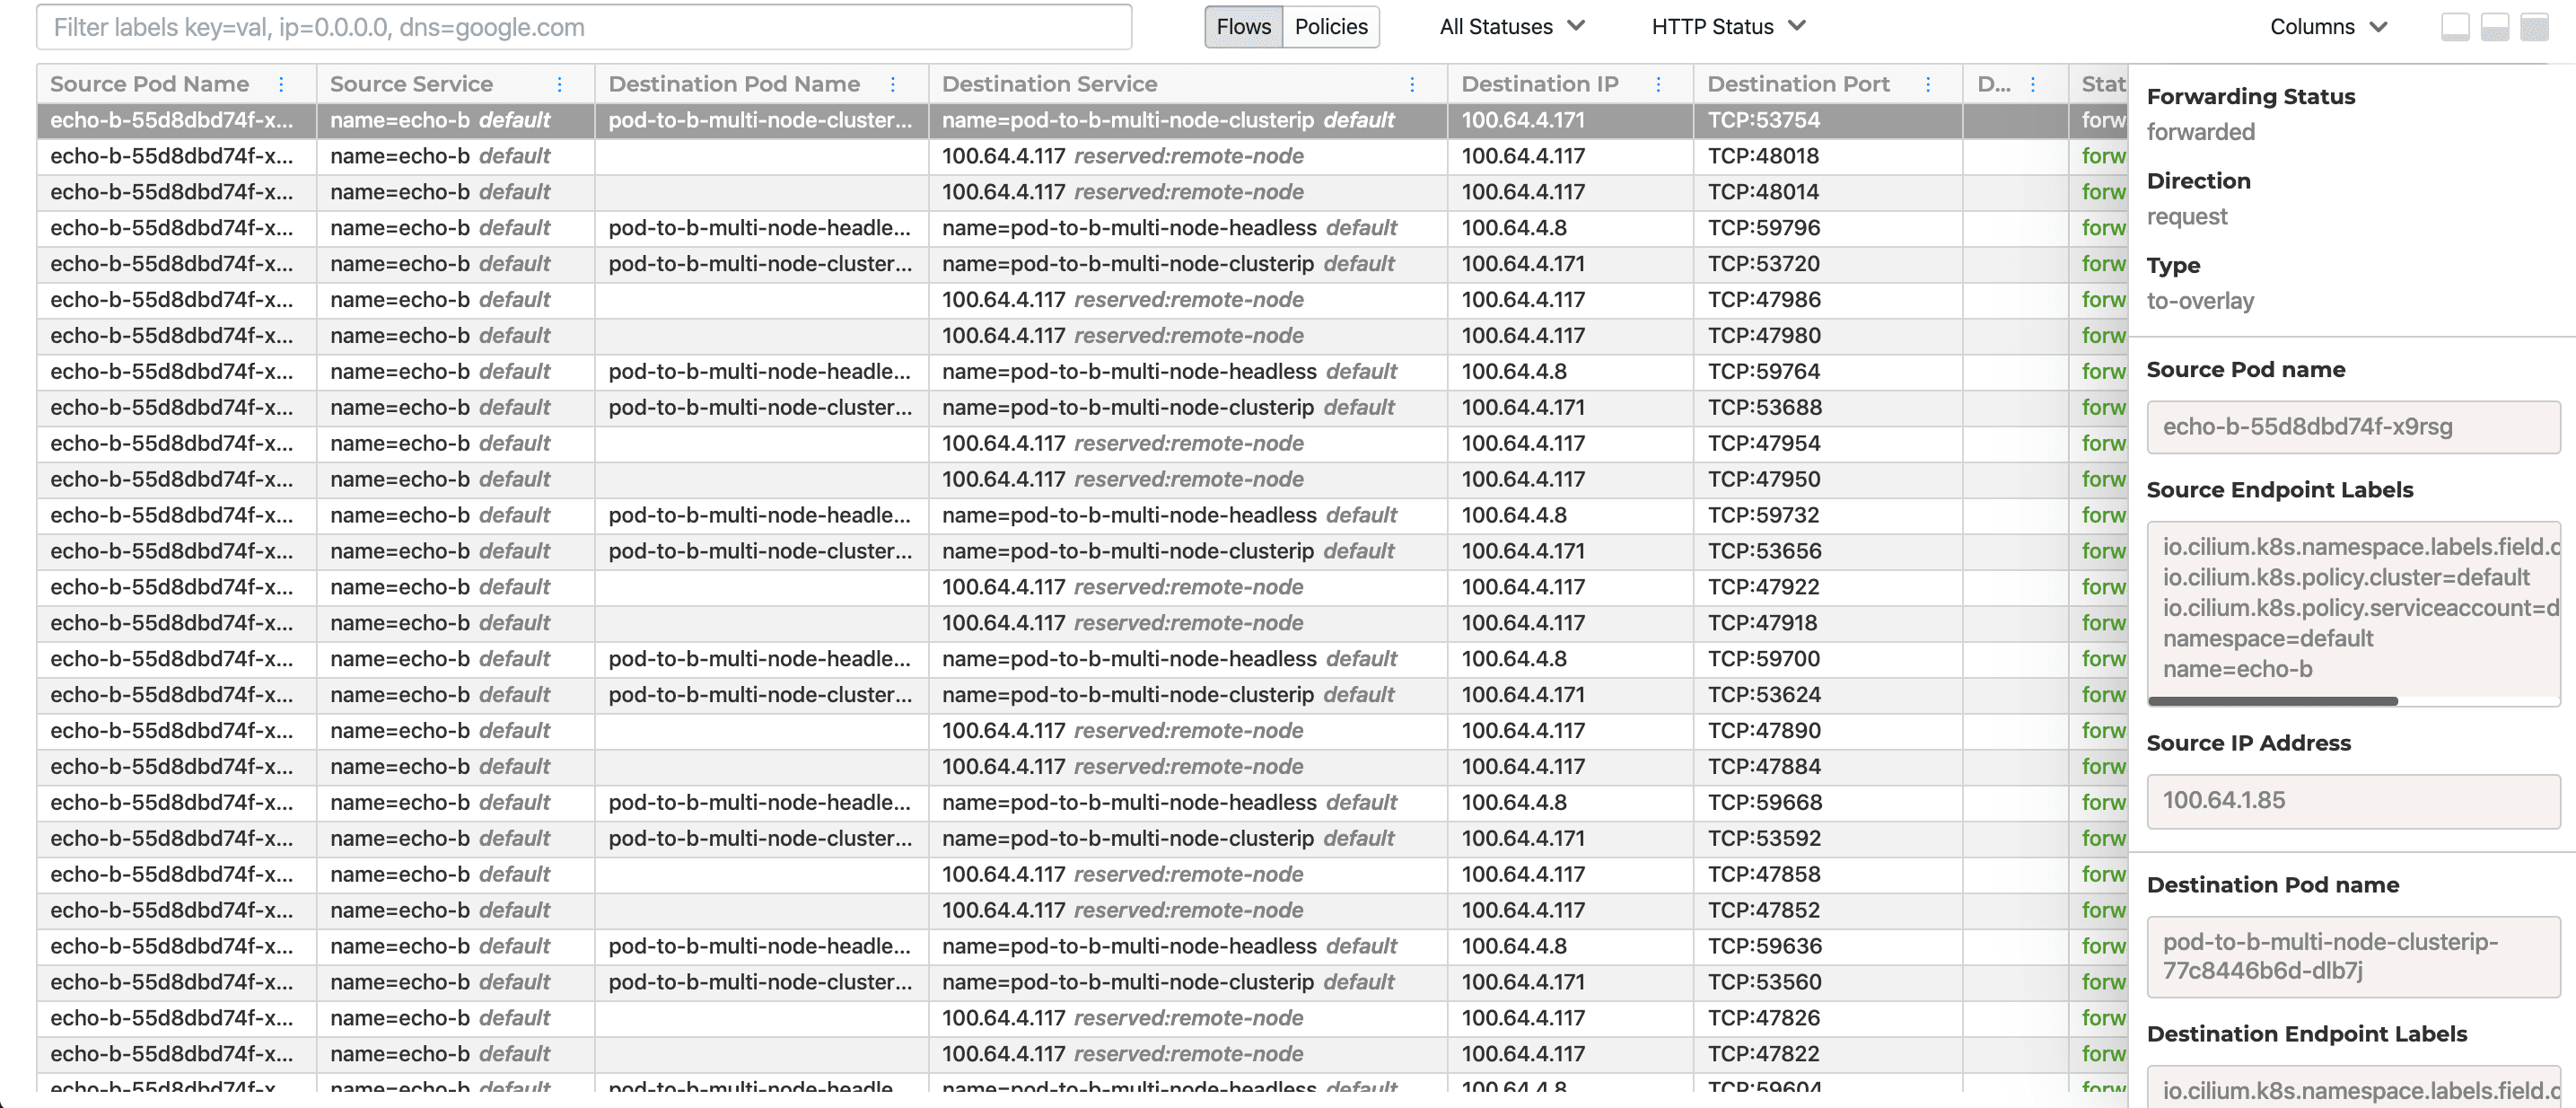
Task: Click the horizontal scrollbar in Source Endpoint Labels
Action: tap(2272, 701)
